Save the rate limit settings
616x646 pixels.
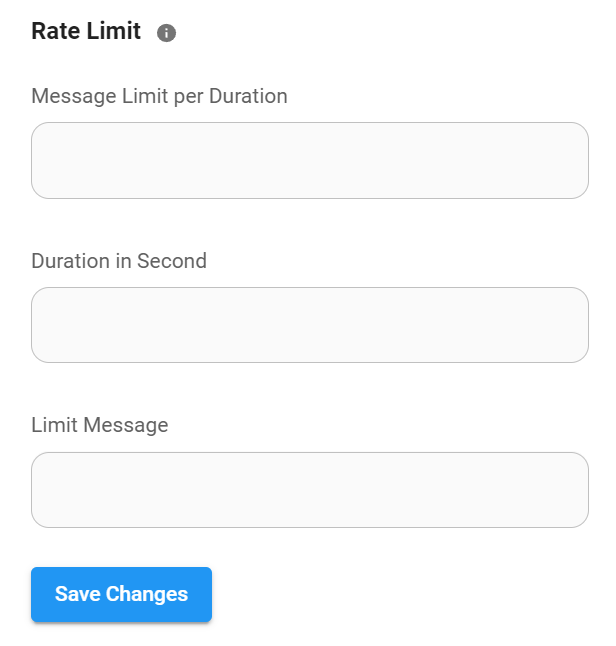point(121,594)
